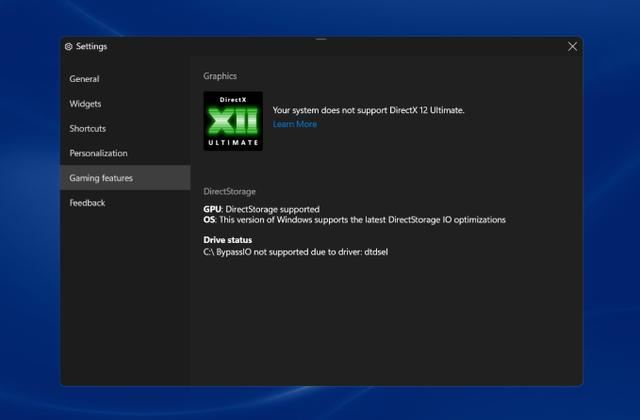Click the Drive status label
Viewport: 640px width, 420px height.
point(227,240)
